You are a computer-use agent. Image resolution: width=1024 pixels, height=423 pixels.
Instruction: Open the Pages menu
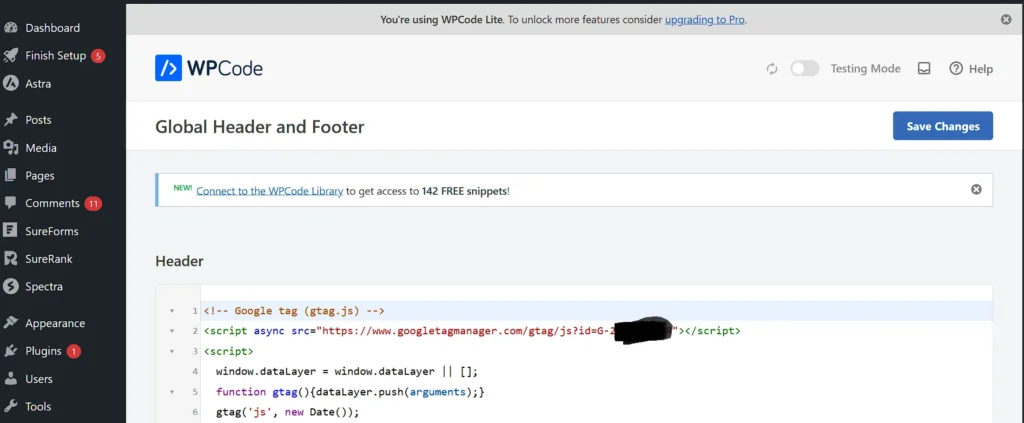point(40,176)
